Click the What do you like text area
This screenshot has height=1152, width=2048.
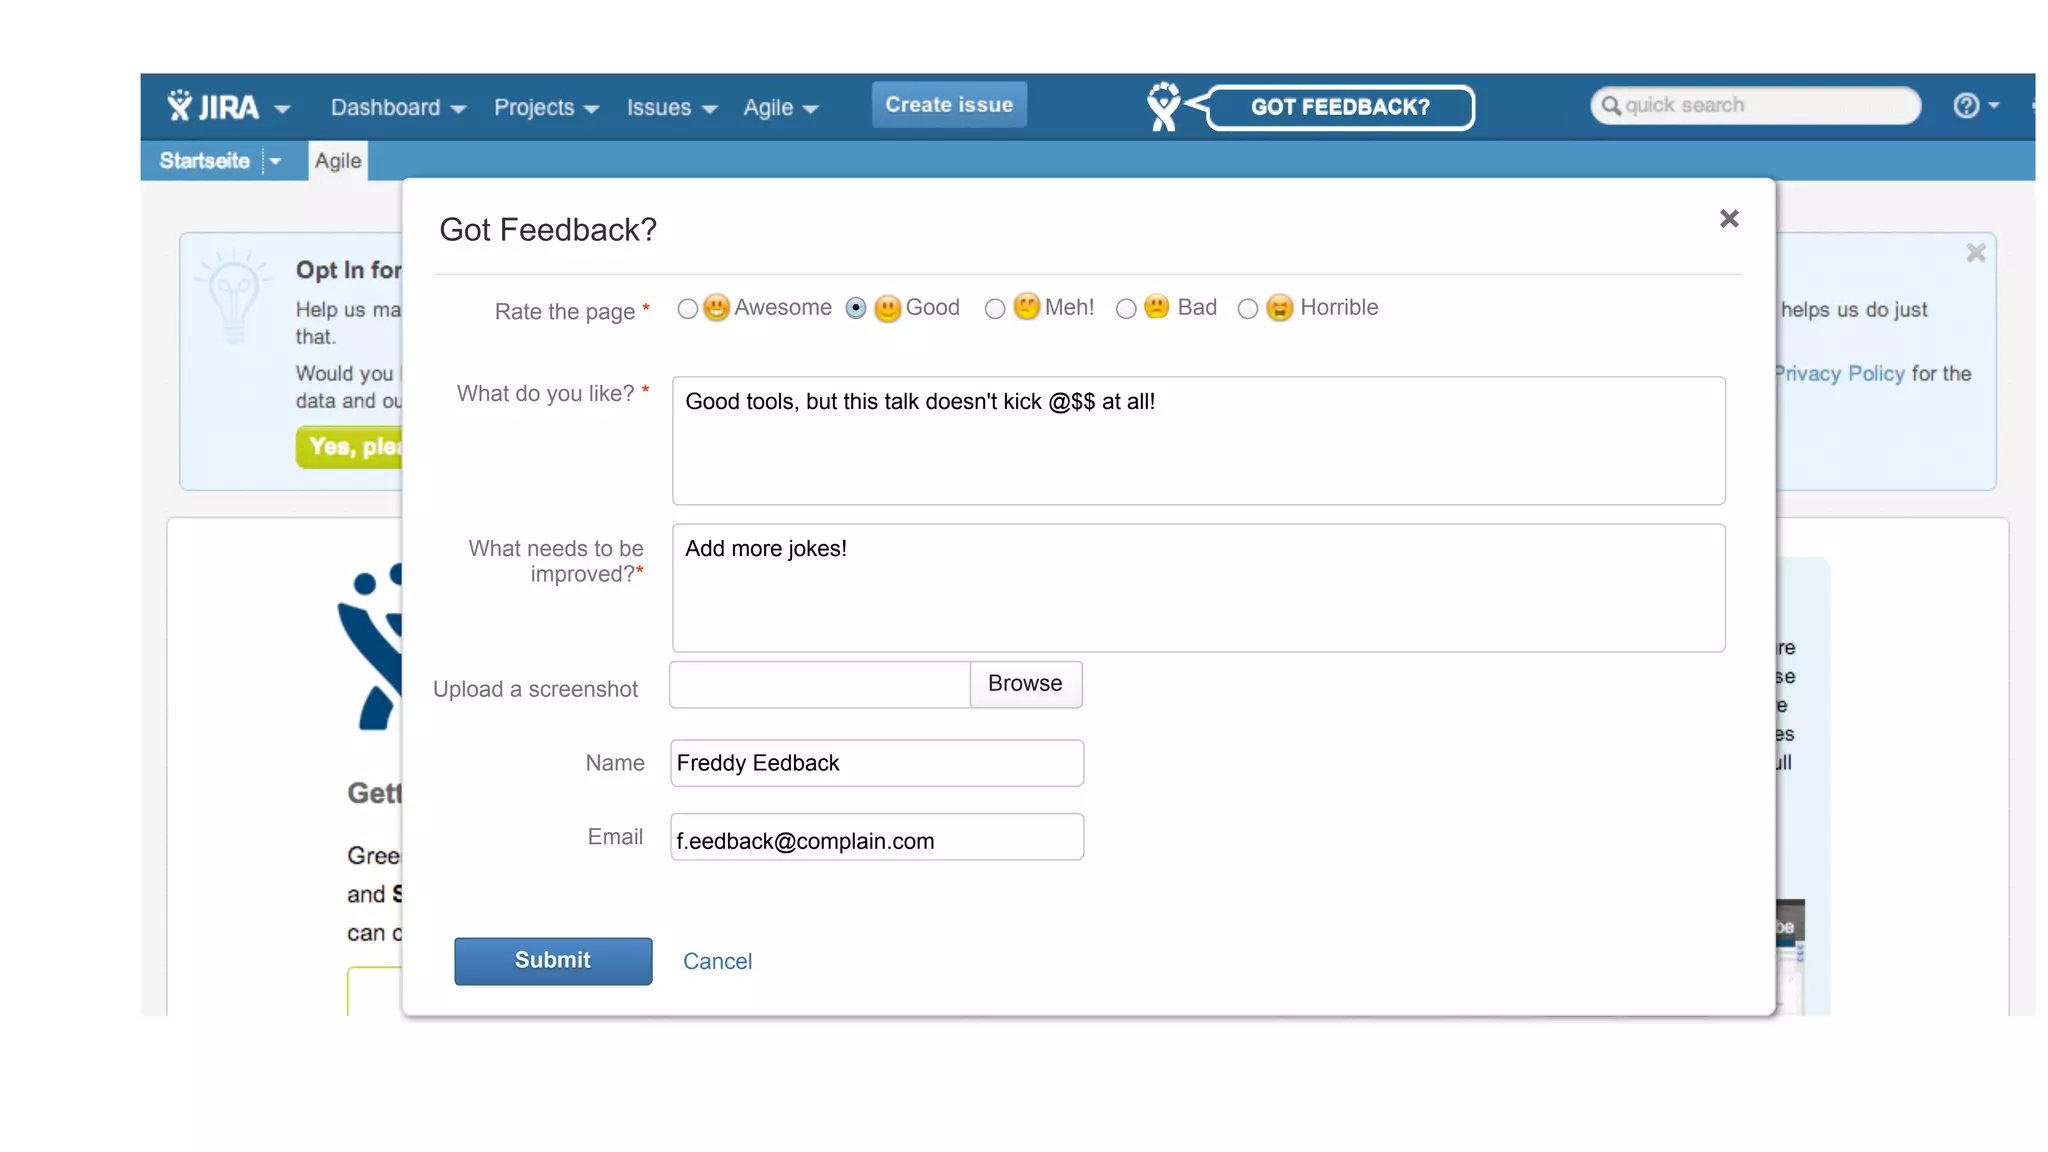click(1199, 441)
